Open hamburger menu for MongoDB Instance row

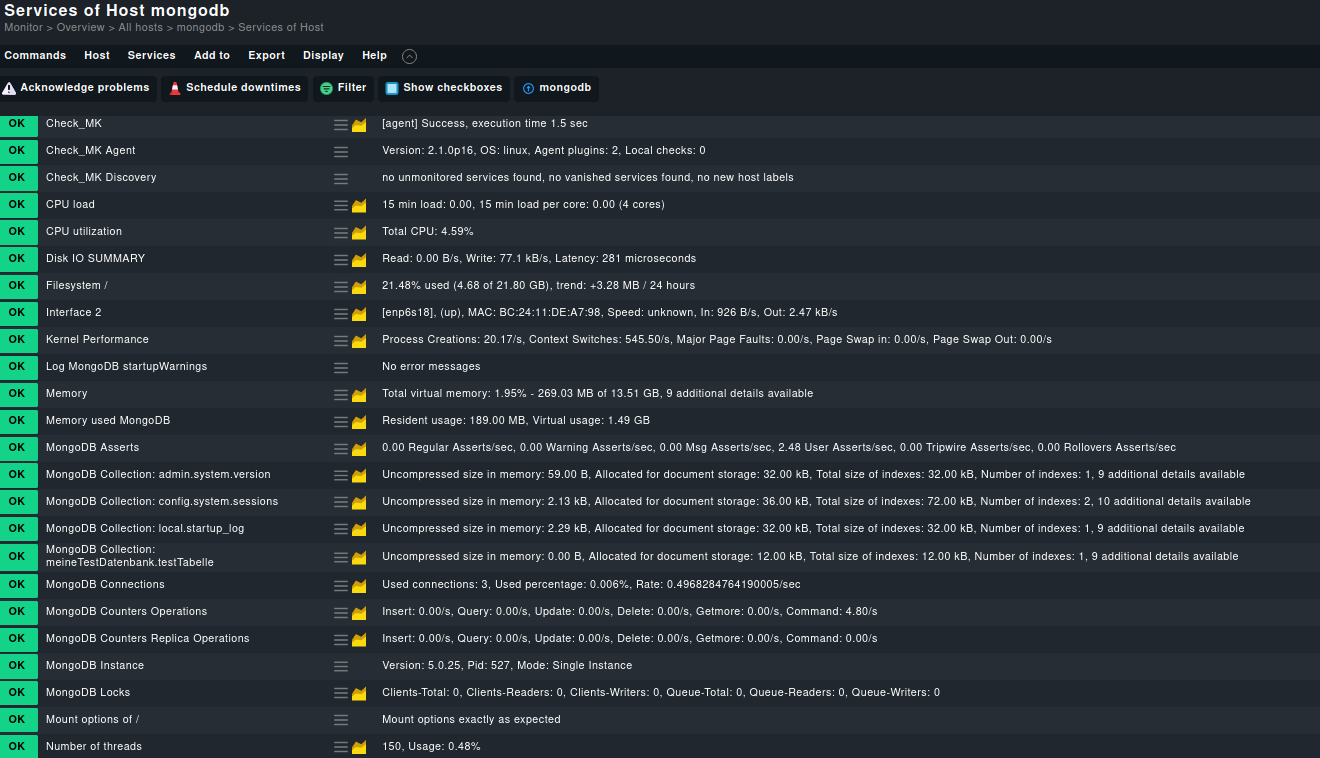click(x=341, y=666)
